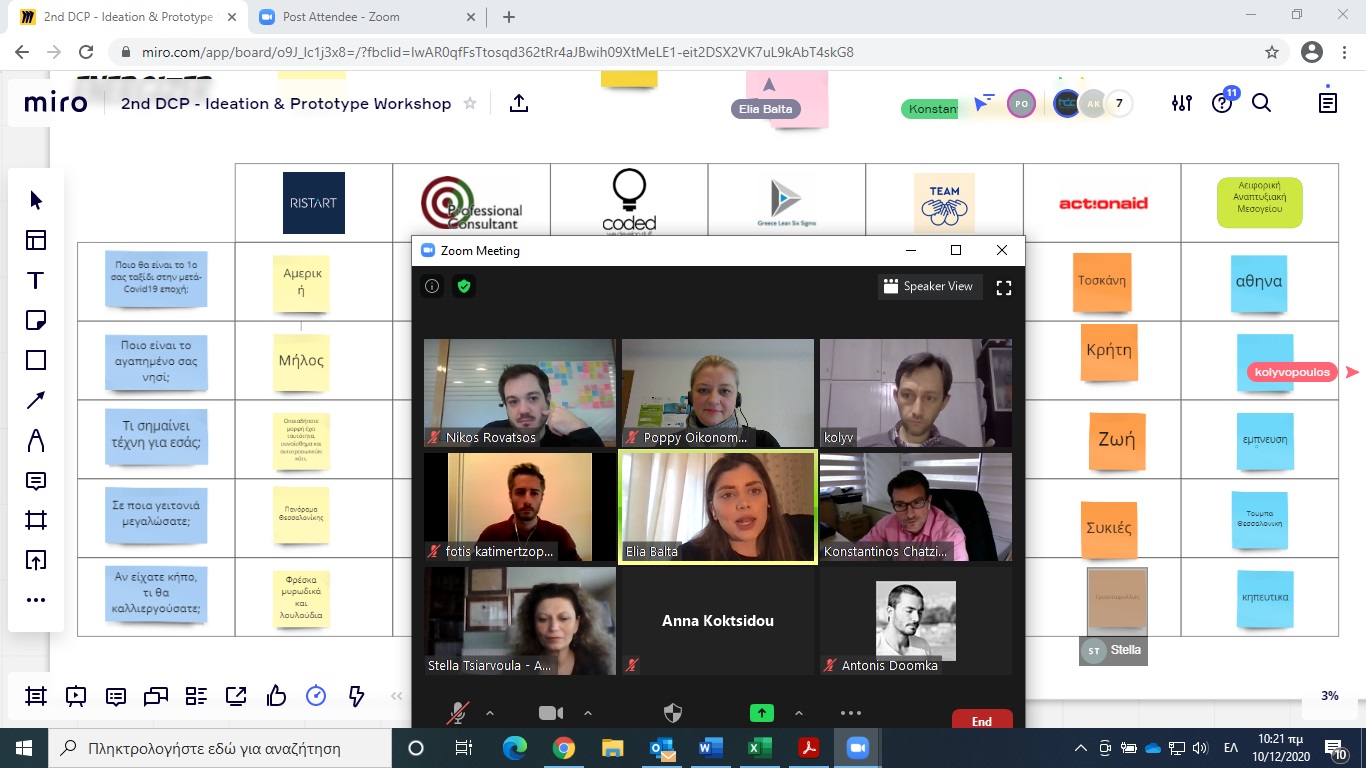The height and width of the screenshot is (768, 1366).
Task: Expand video options arrow beside camera
Action: 588,713
